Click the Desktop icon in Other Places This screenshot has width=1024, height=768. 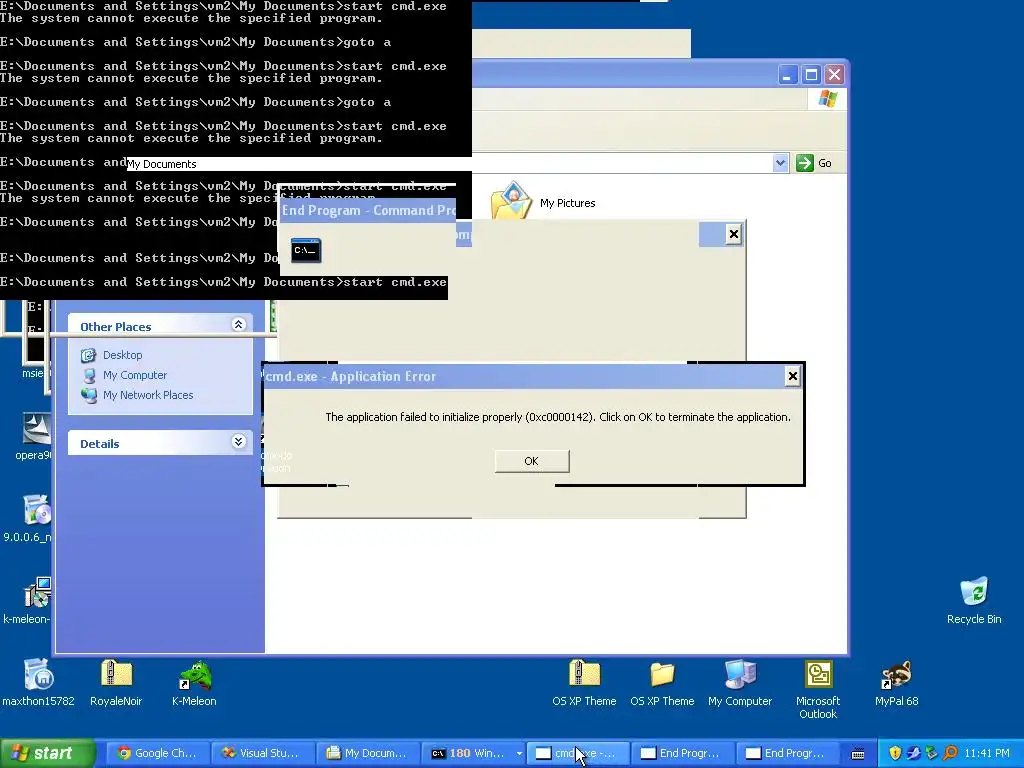(x=88, y=355)
